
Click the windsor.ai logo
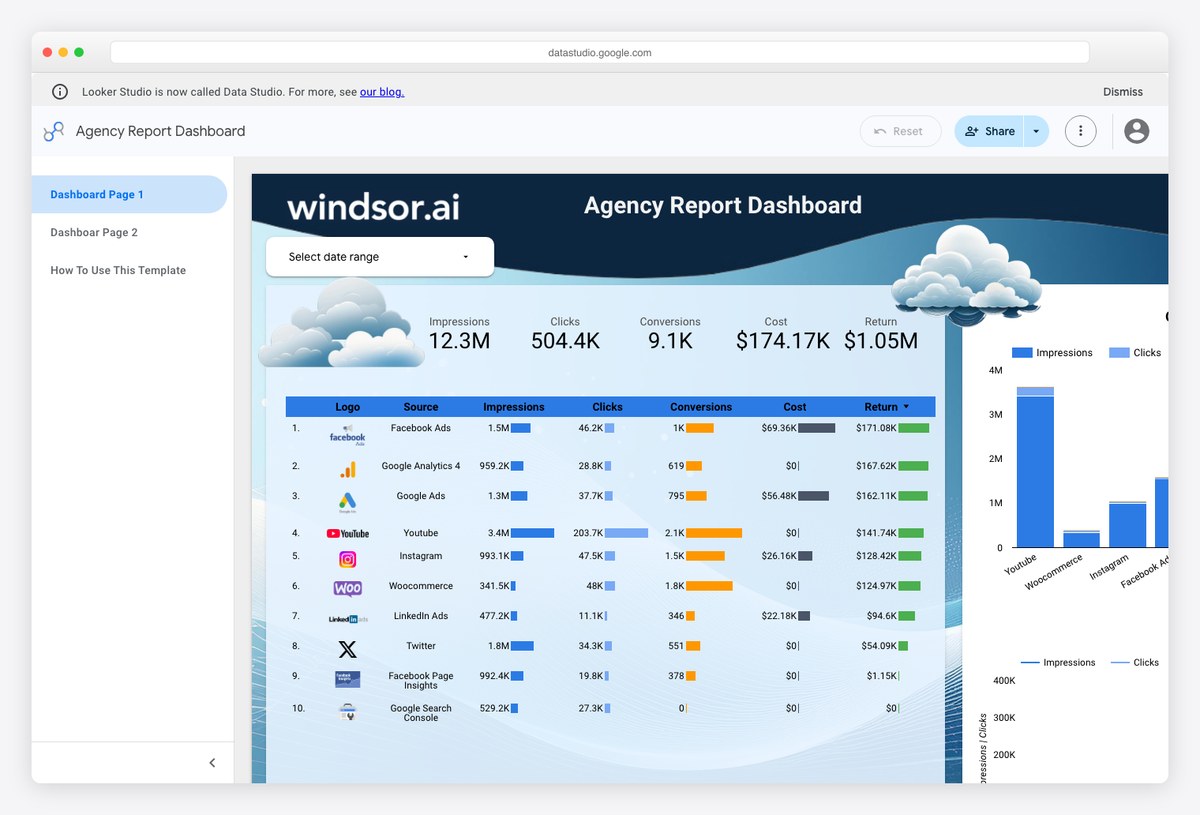(373, 207)
